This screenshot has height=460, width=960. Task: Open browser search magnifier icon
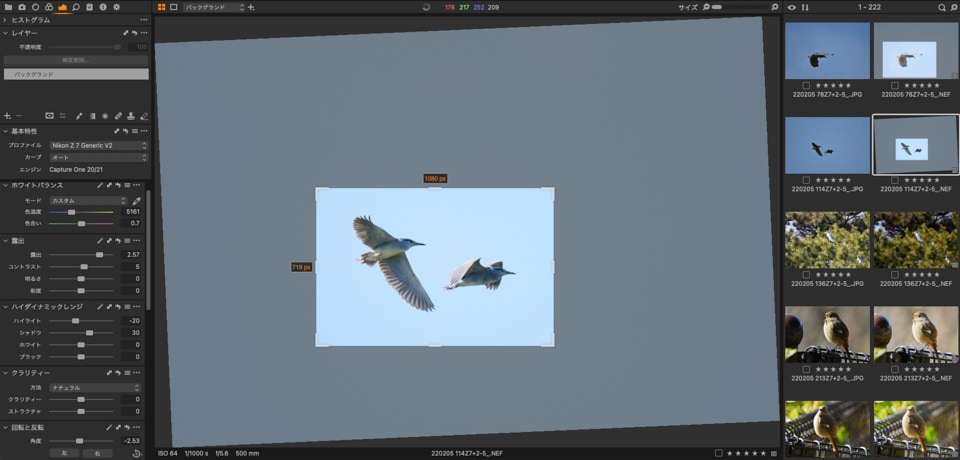click(x=942, y=7)
